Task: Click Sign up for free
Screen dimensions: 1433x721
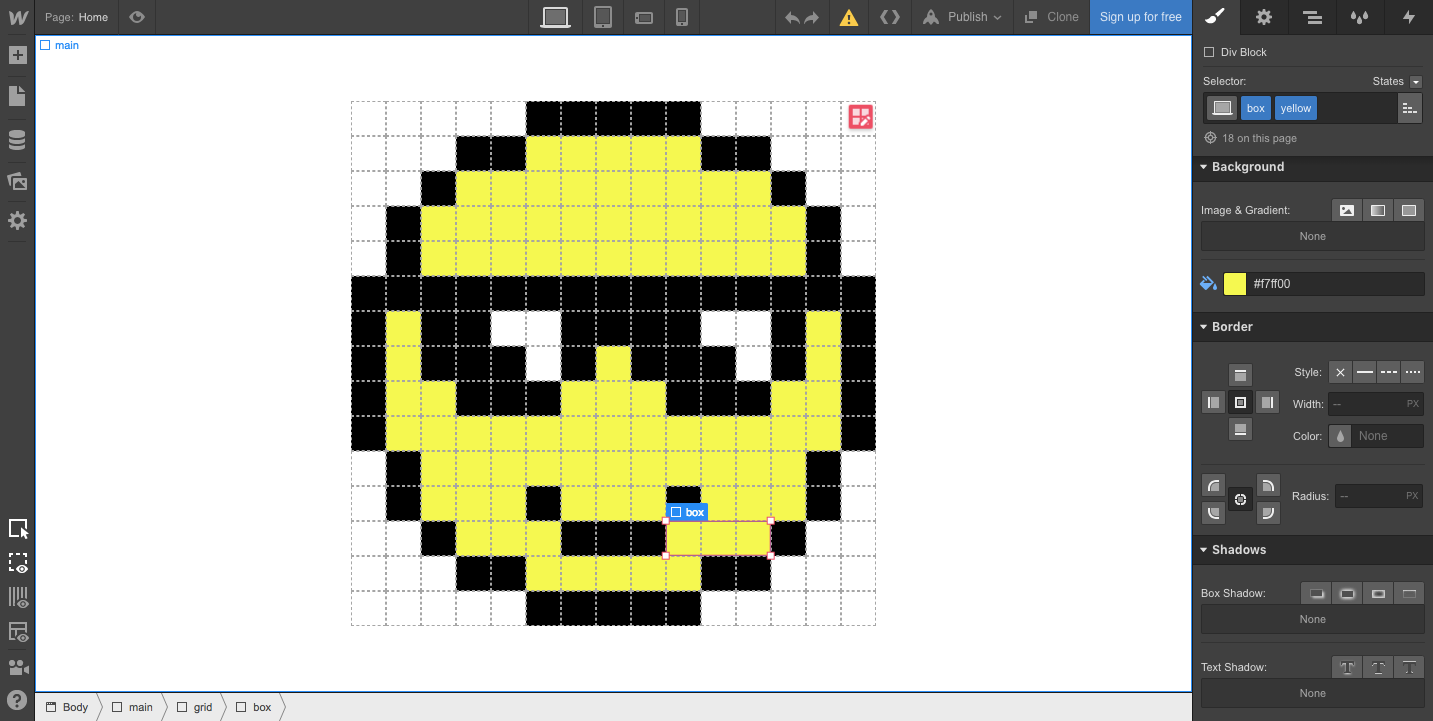Action: point(1141,17)
